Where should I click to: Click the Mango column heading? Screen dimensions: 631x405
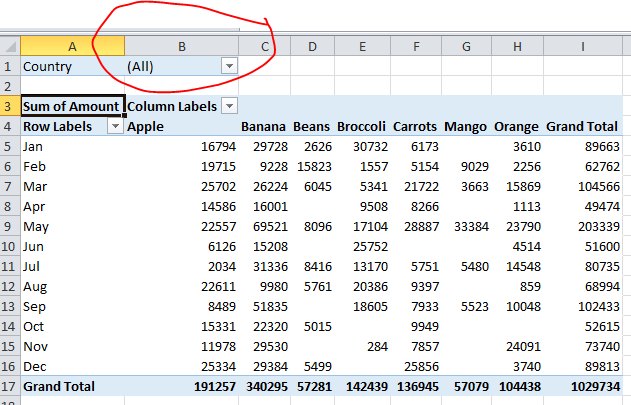466,126
